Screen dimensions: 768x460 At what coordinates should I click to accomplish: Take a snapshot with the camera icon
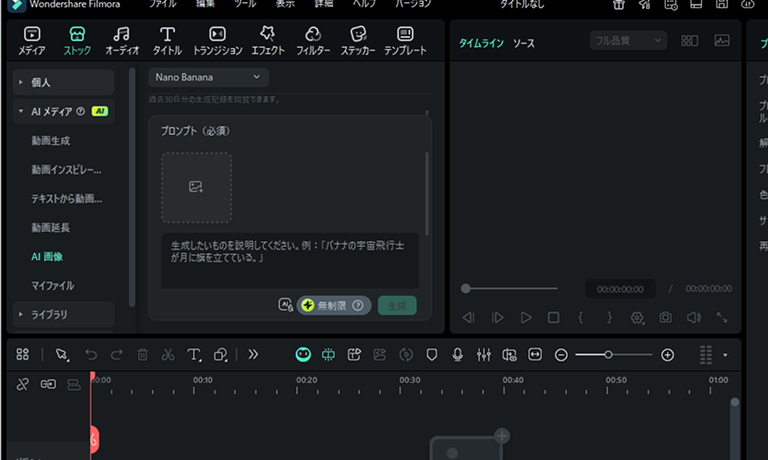point(665,317)
